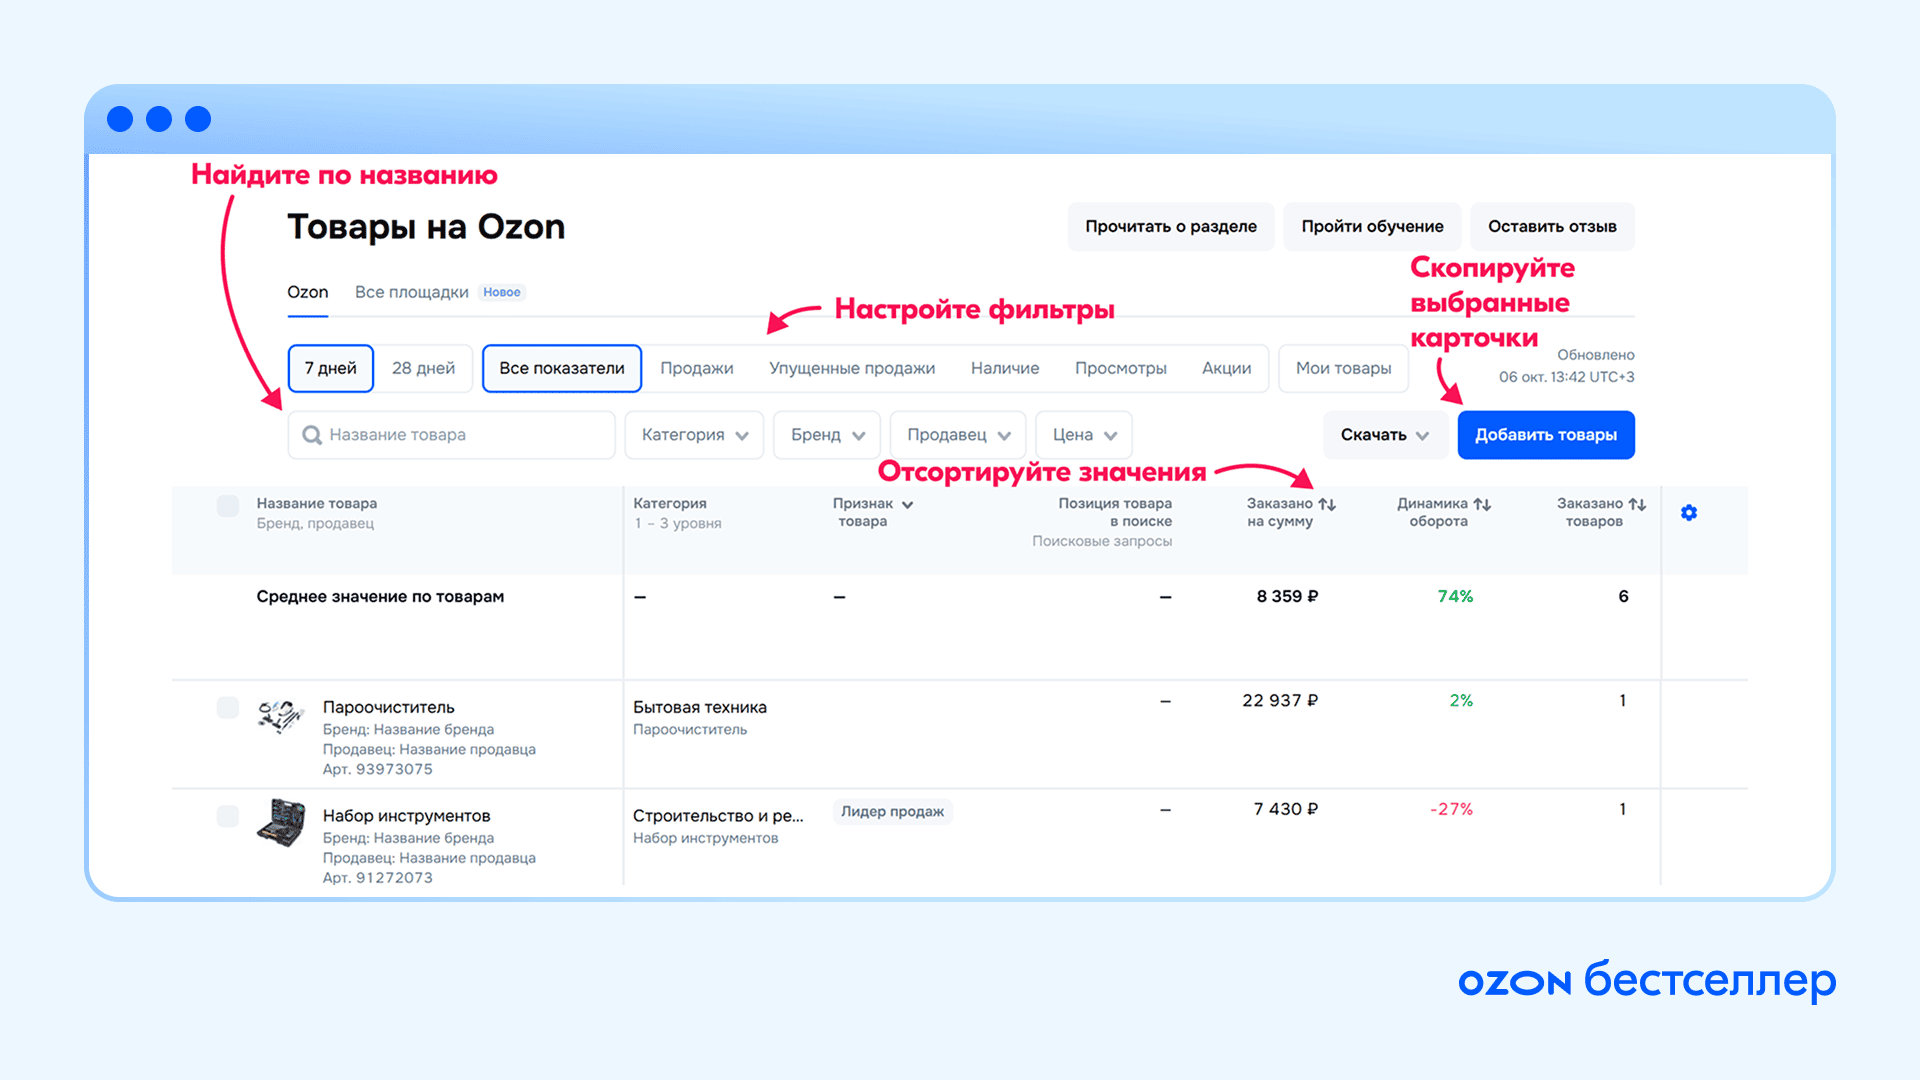Click the 22 937 ₽ value
The width and height of the screenshot is (1920, 1080).
click(1280, 701)
